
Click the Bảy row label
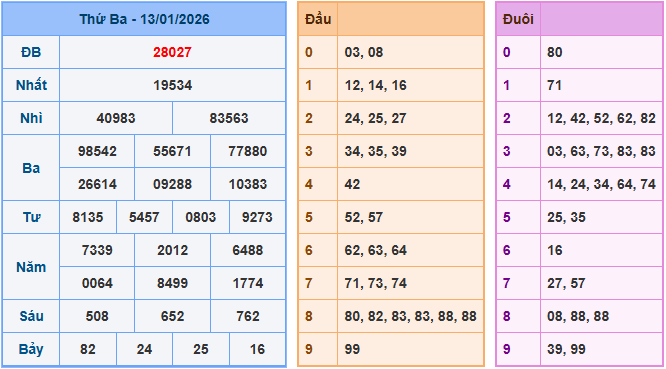pos(31,349)
